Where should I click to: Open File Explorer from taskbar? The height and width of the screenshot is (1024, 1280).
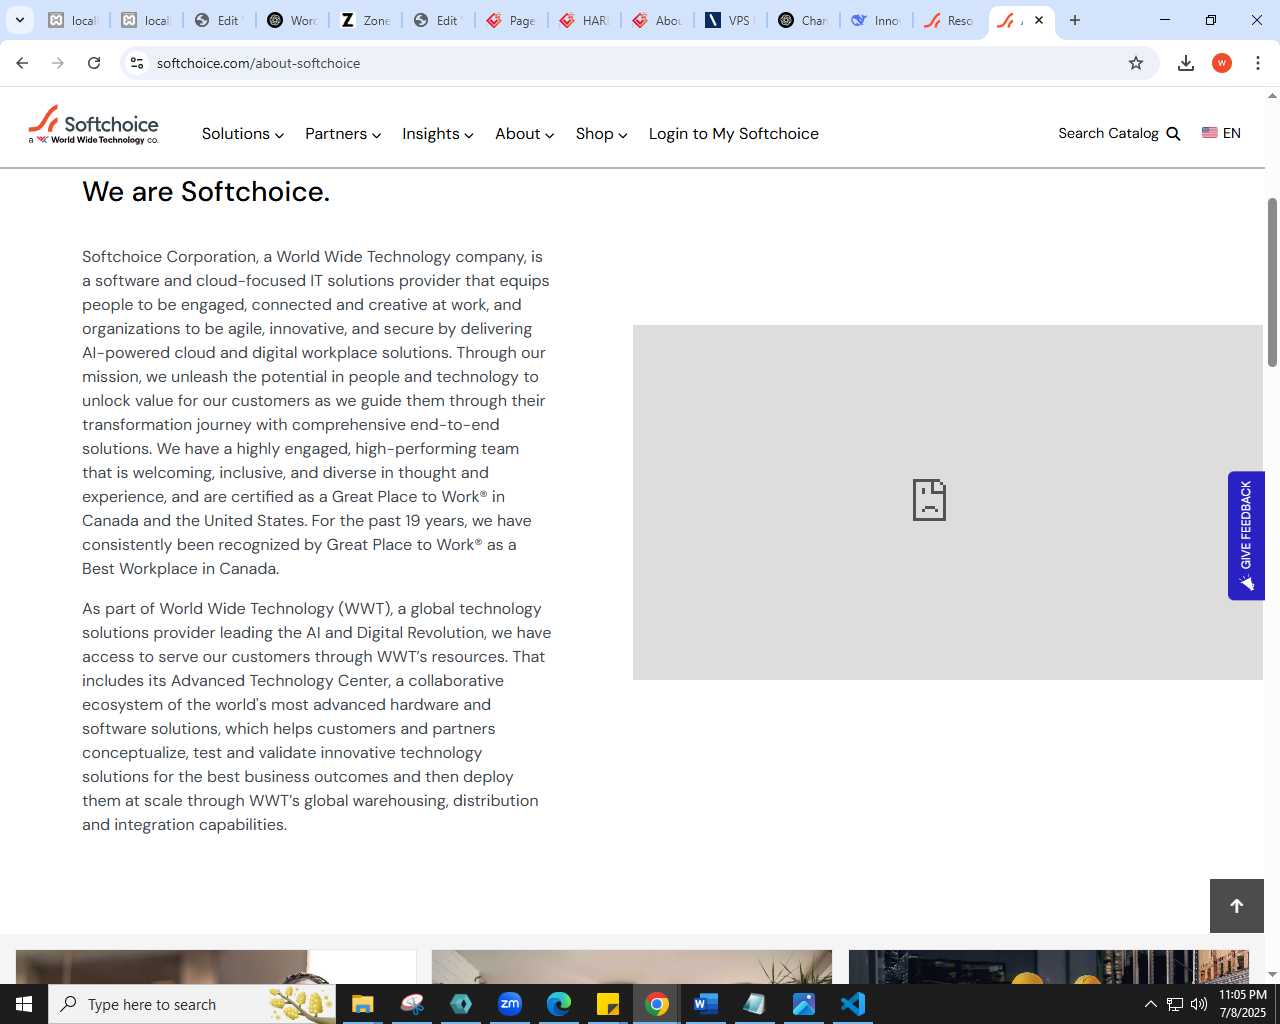(x=363, y=1004)
